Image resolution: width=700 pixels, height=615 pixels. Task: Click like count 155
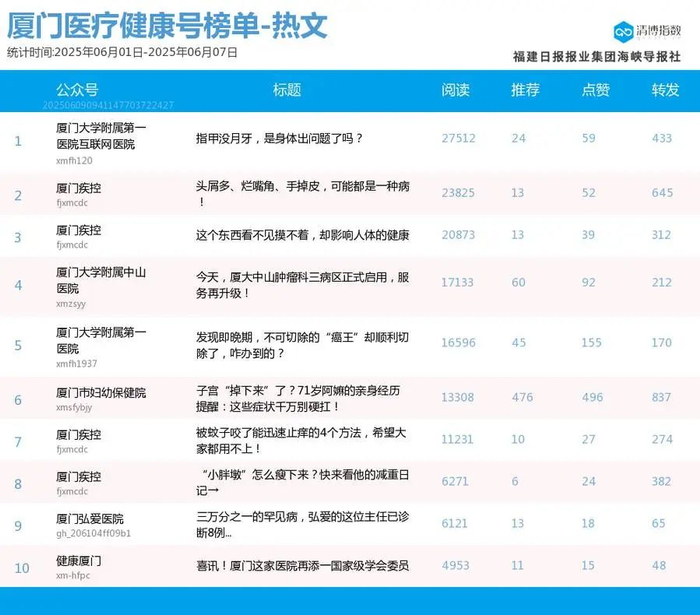tap(592, 343)
